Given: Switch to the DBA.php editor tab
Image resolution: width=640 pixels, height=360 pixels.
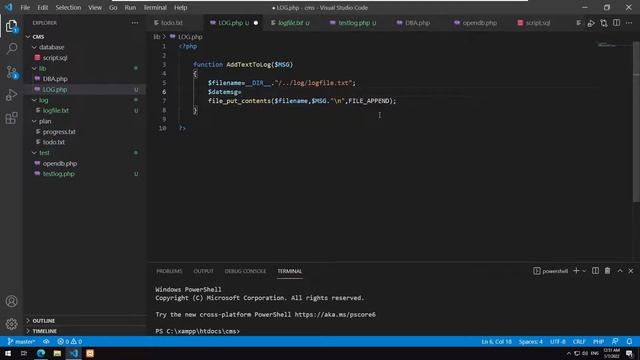Looking at the screenshot, I should pyautogui.click(x=417, y=23).
